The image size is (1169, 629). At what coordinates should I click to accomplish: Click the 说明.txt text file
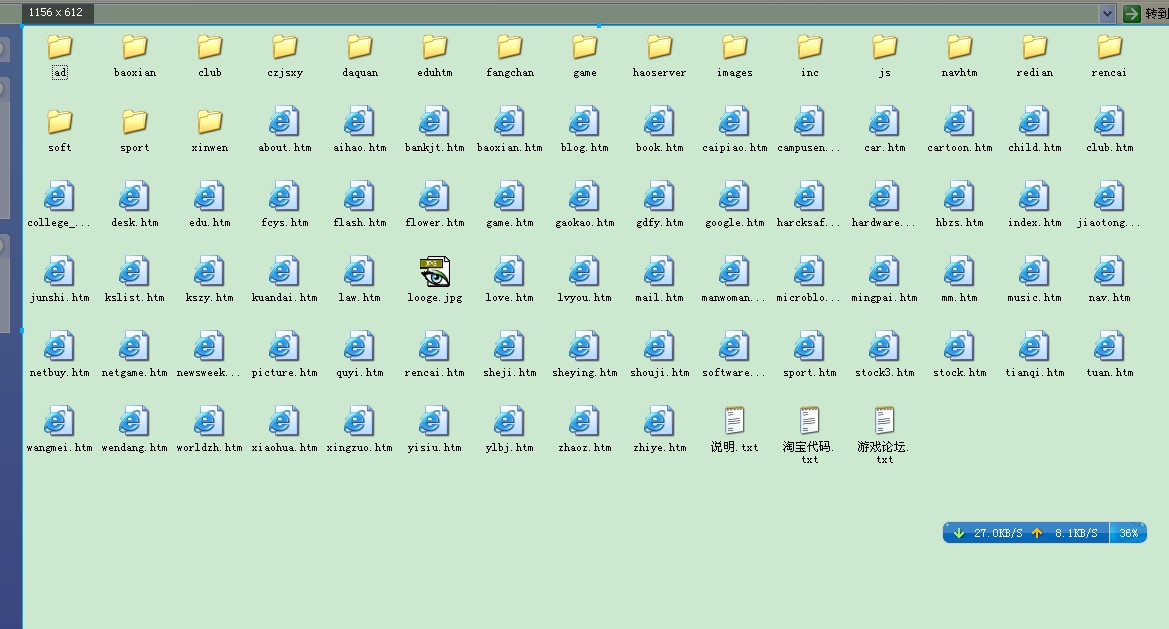734,422
